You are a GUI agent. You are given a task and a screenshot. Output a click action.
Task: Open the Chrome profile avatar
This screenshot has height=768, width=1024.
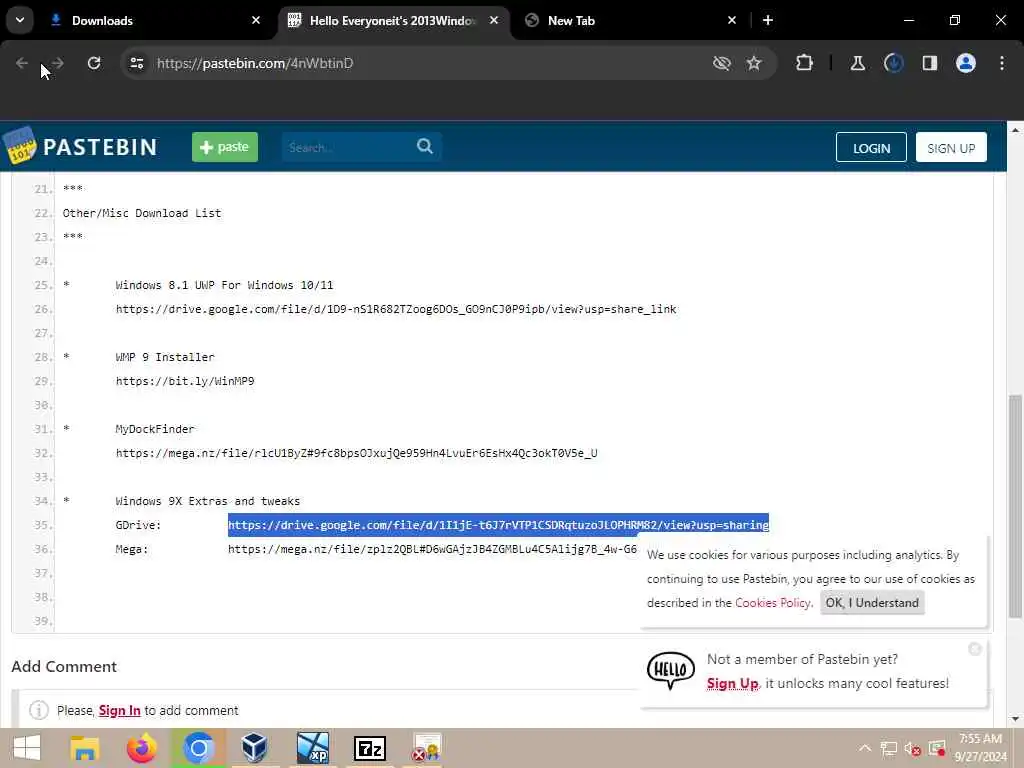click(966, 63)
